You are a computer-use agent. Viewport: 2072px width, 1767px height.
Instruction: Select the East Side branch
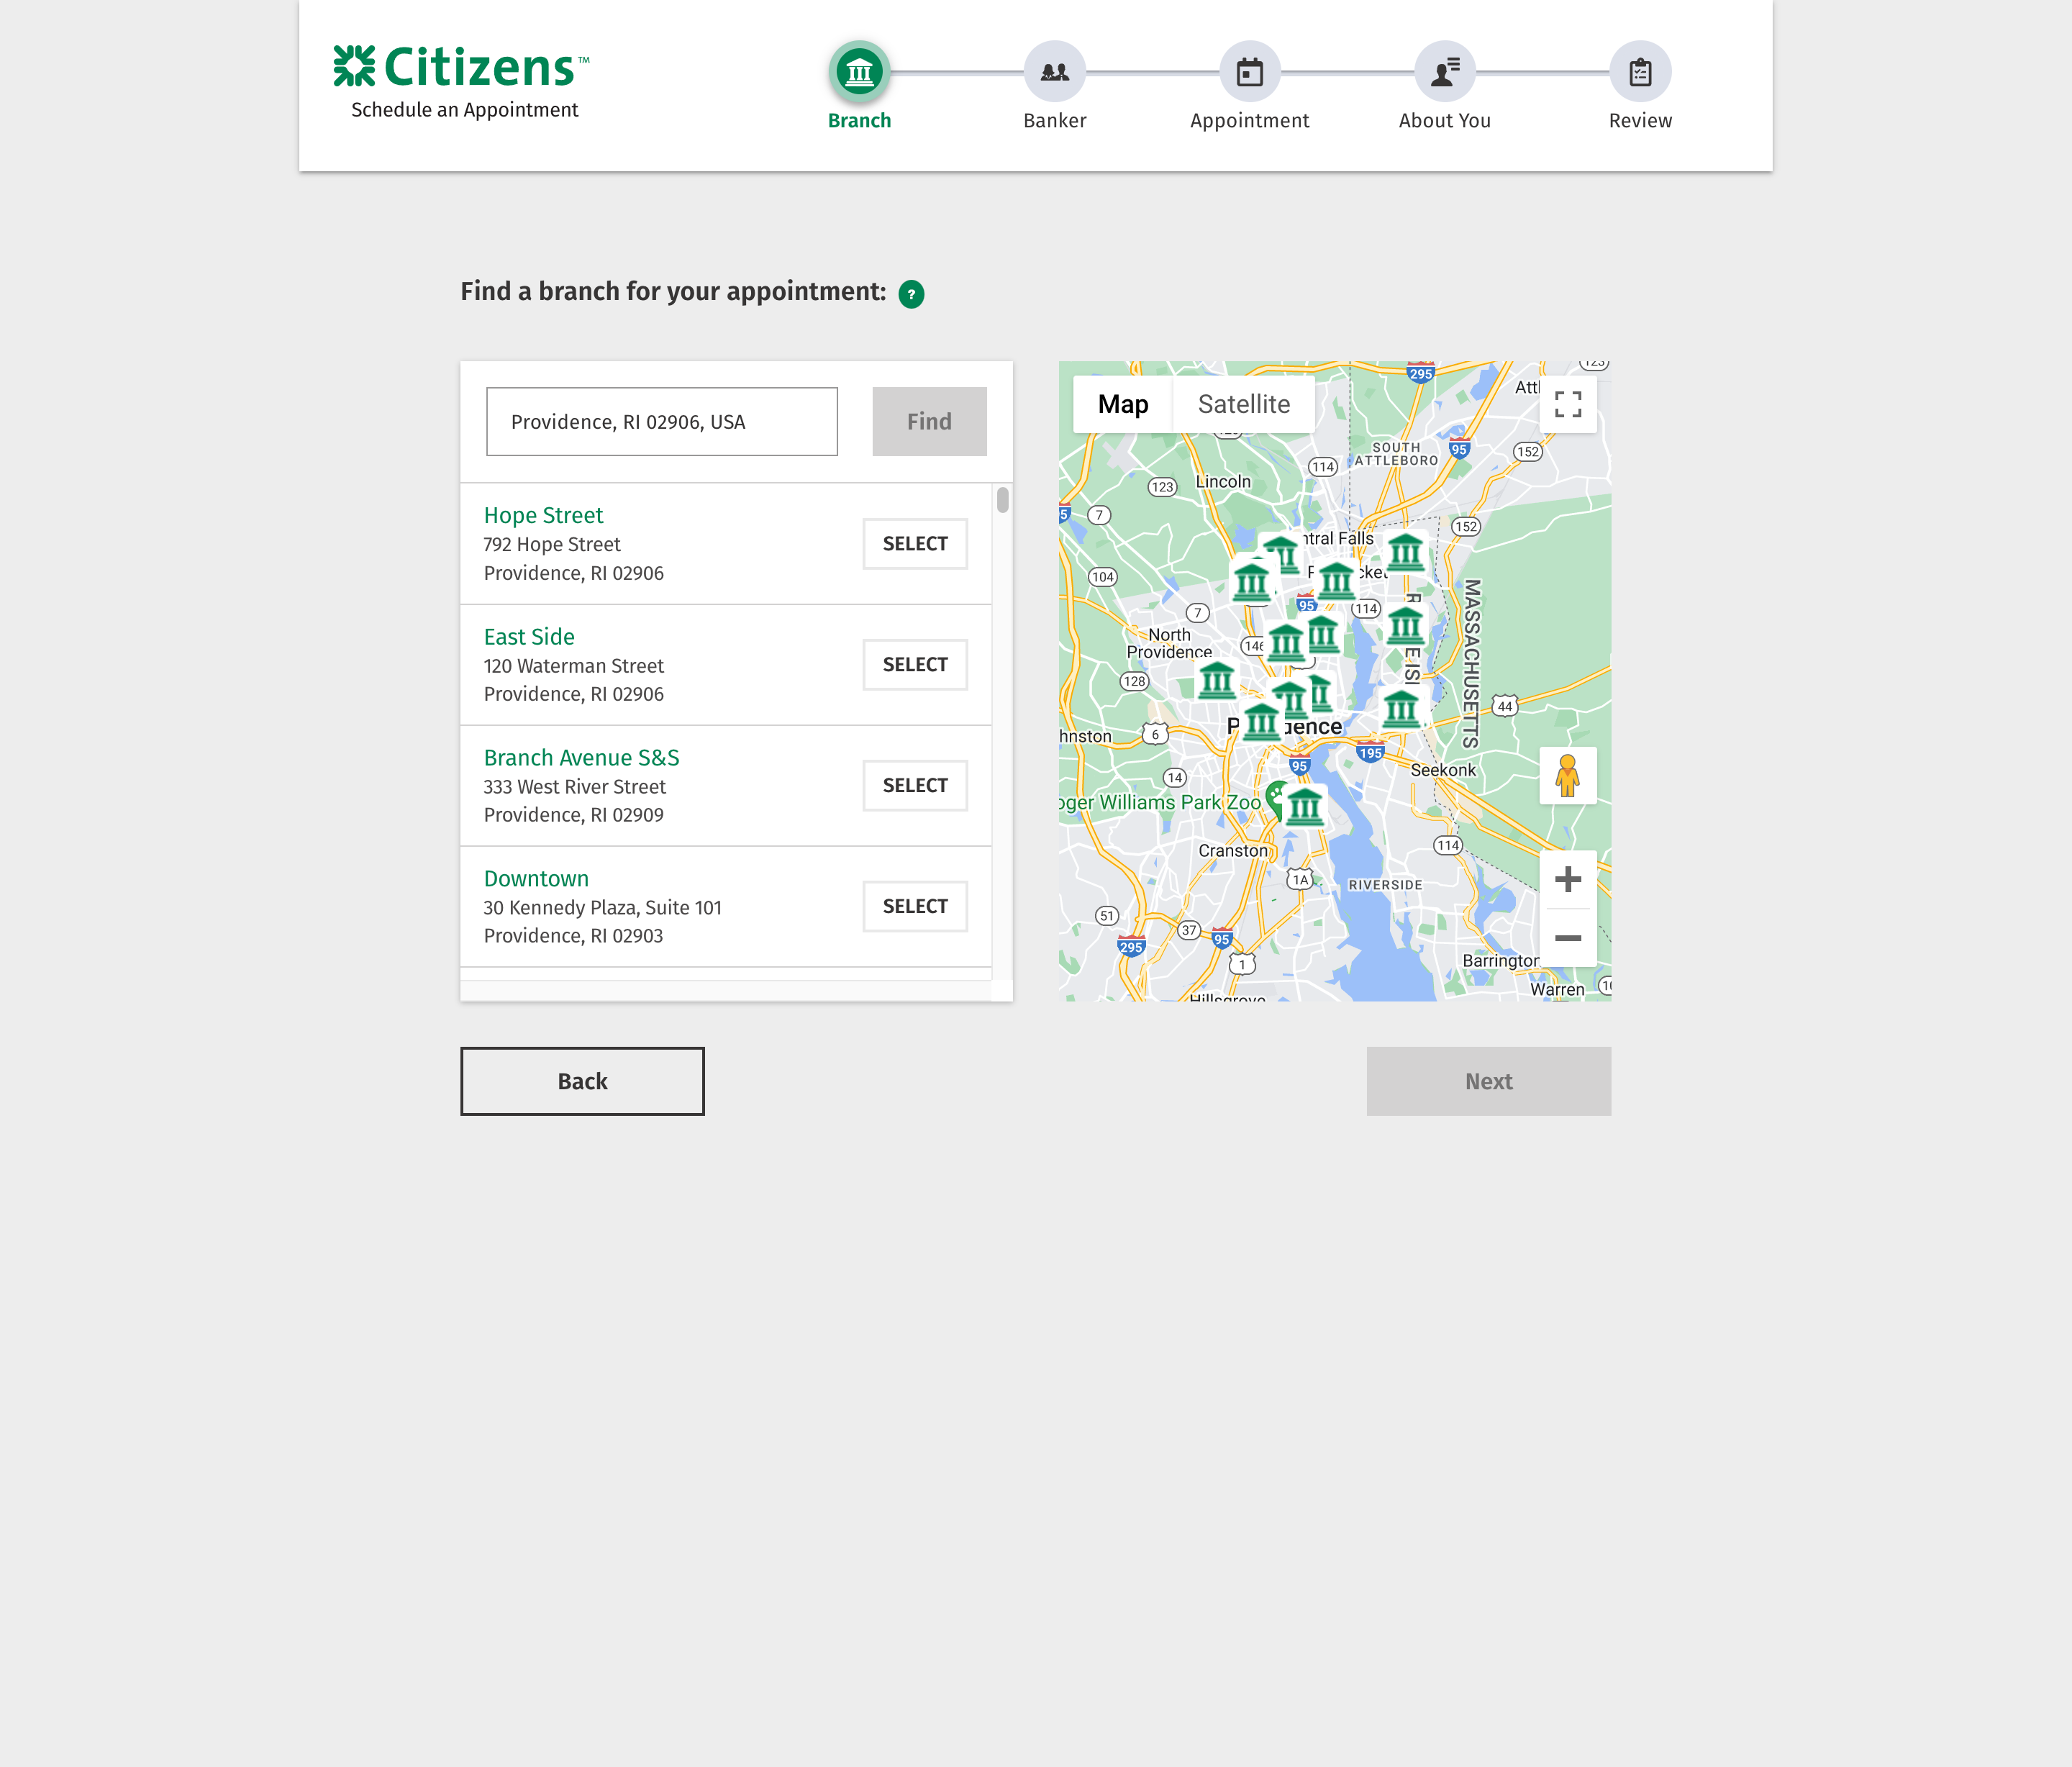tap(914, 665)
